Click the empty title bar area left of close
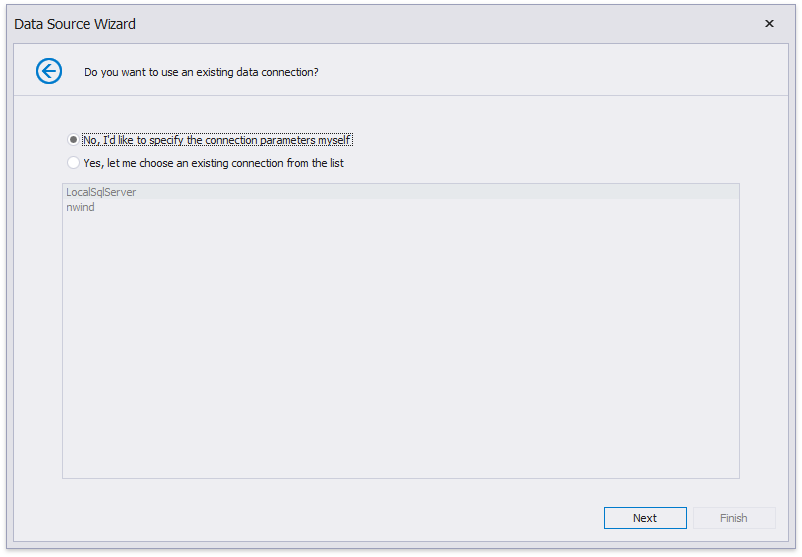 point(450,24)
